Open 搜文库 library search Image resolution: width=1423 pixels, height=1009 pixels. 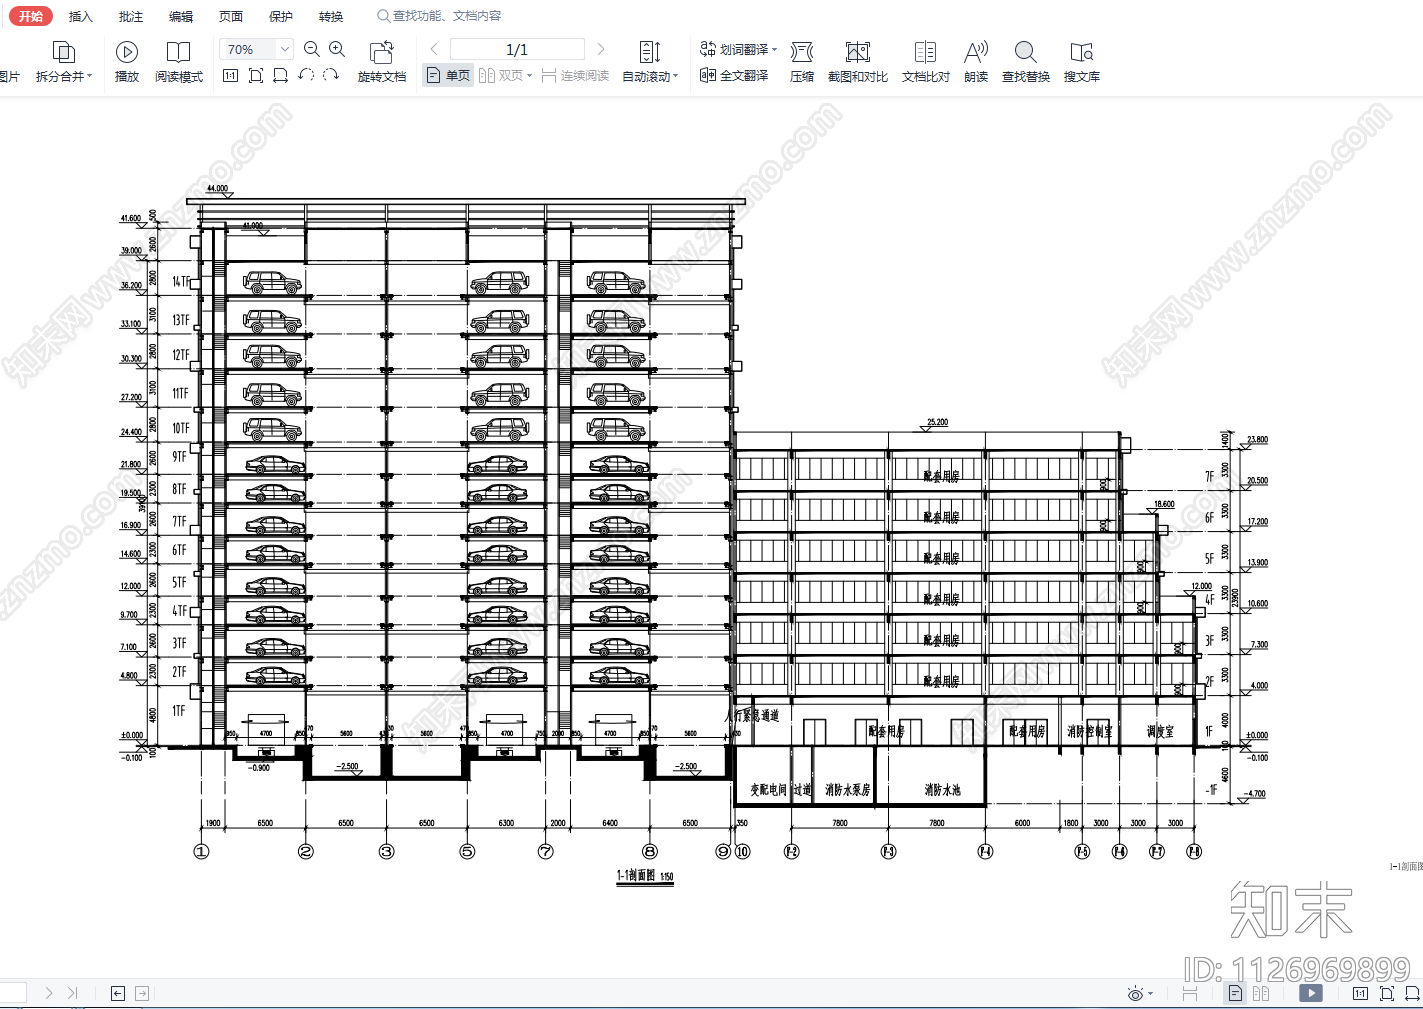[1082, 62]
